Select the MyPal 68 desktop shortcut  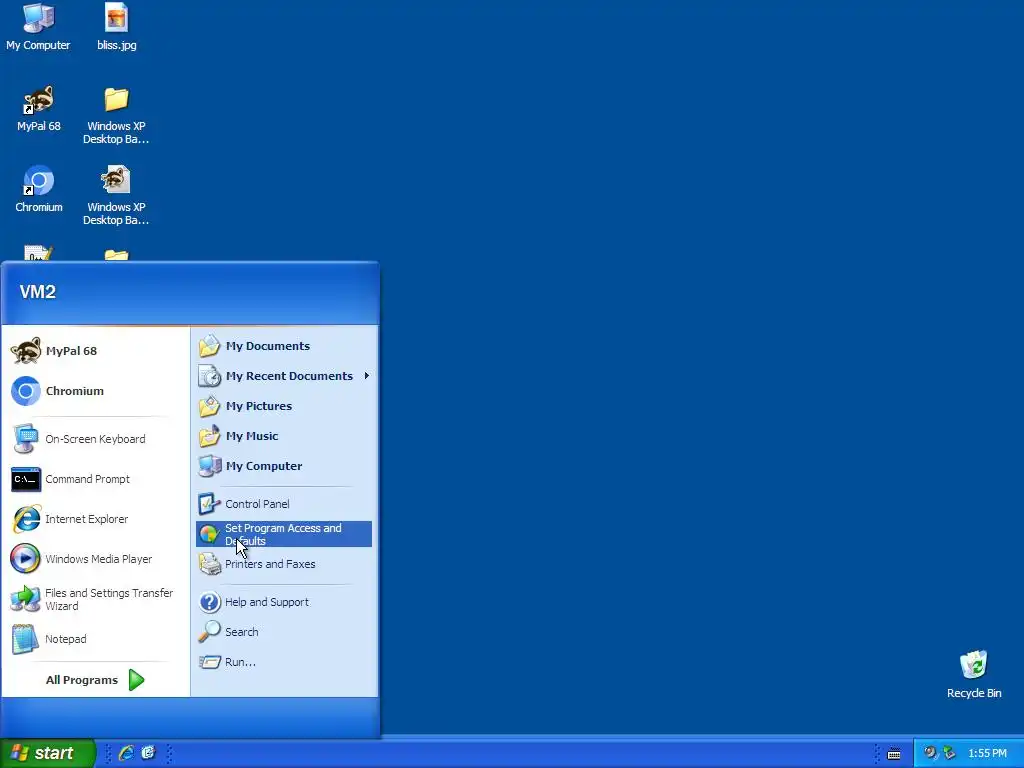(39, 108)
